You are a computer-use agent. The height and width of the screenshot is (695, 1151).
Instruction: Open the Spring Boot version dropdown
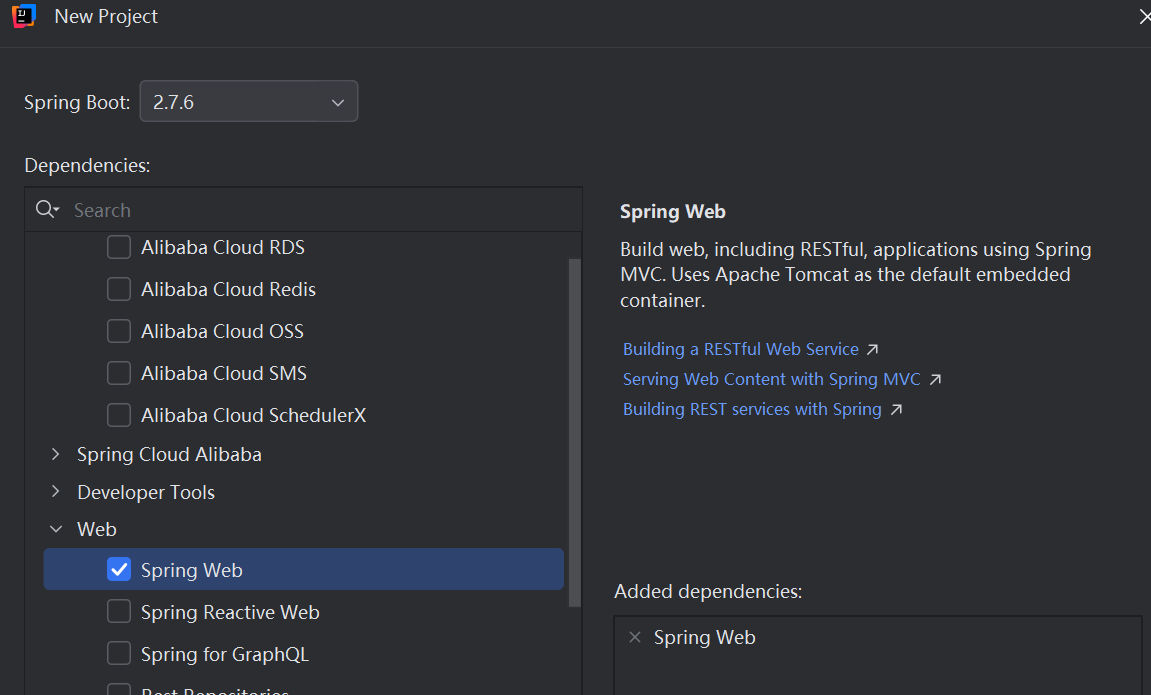coord(249,101)
